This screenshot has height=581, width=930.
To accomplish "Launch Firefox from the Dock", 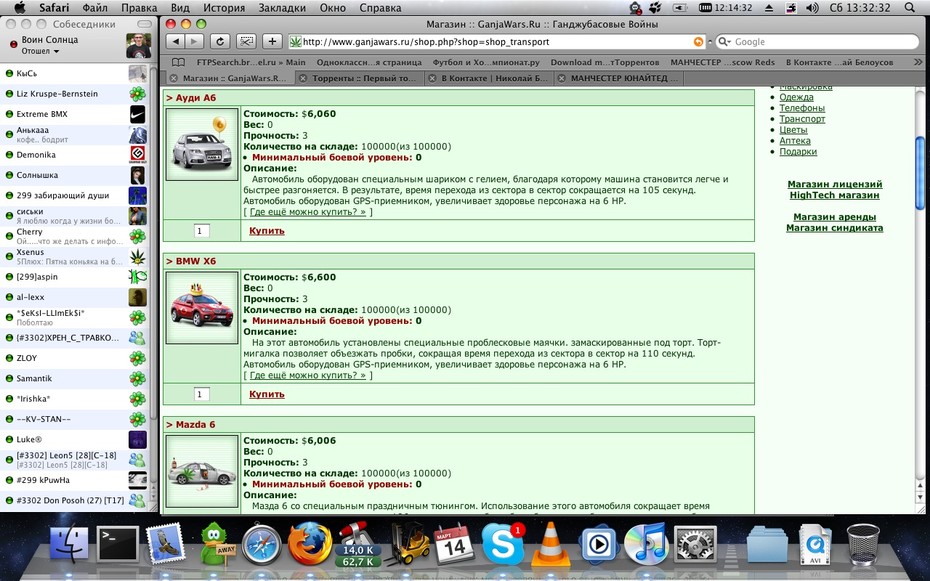I will 309,543.
